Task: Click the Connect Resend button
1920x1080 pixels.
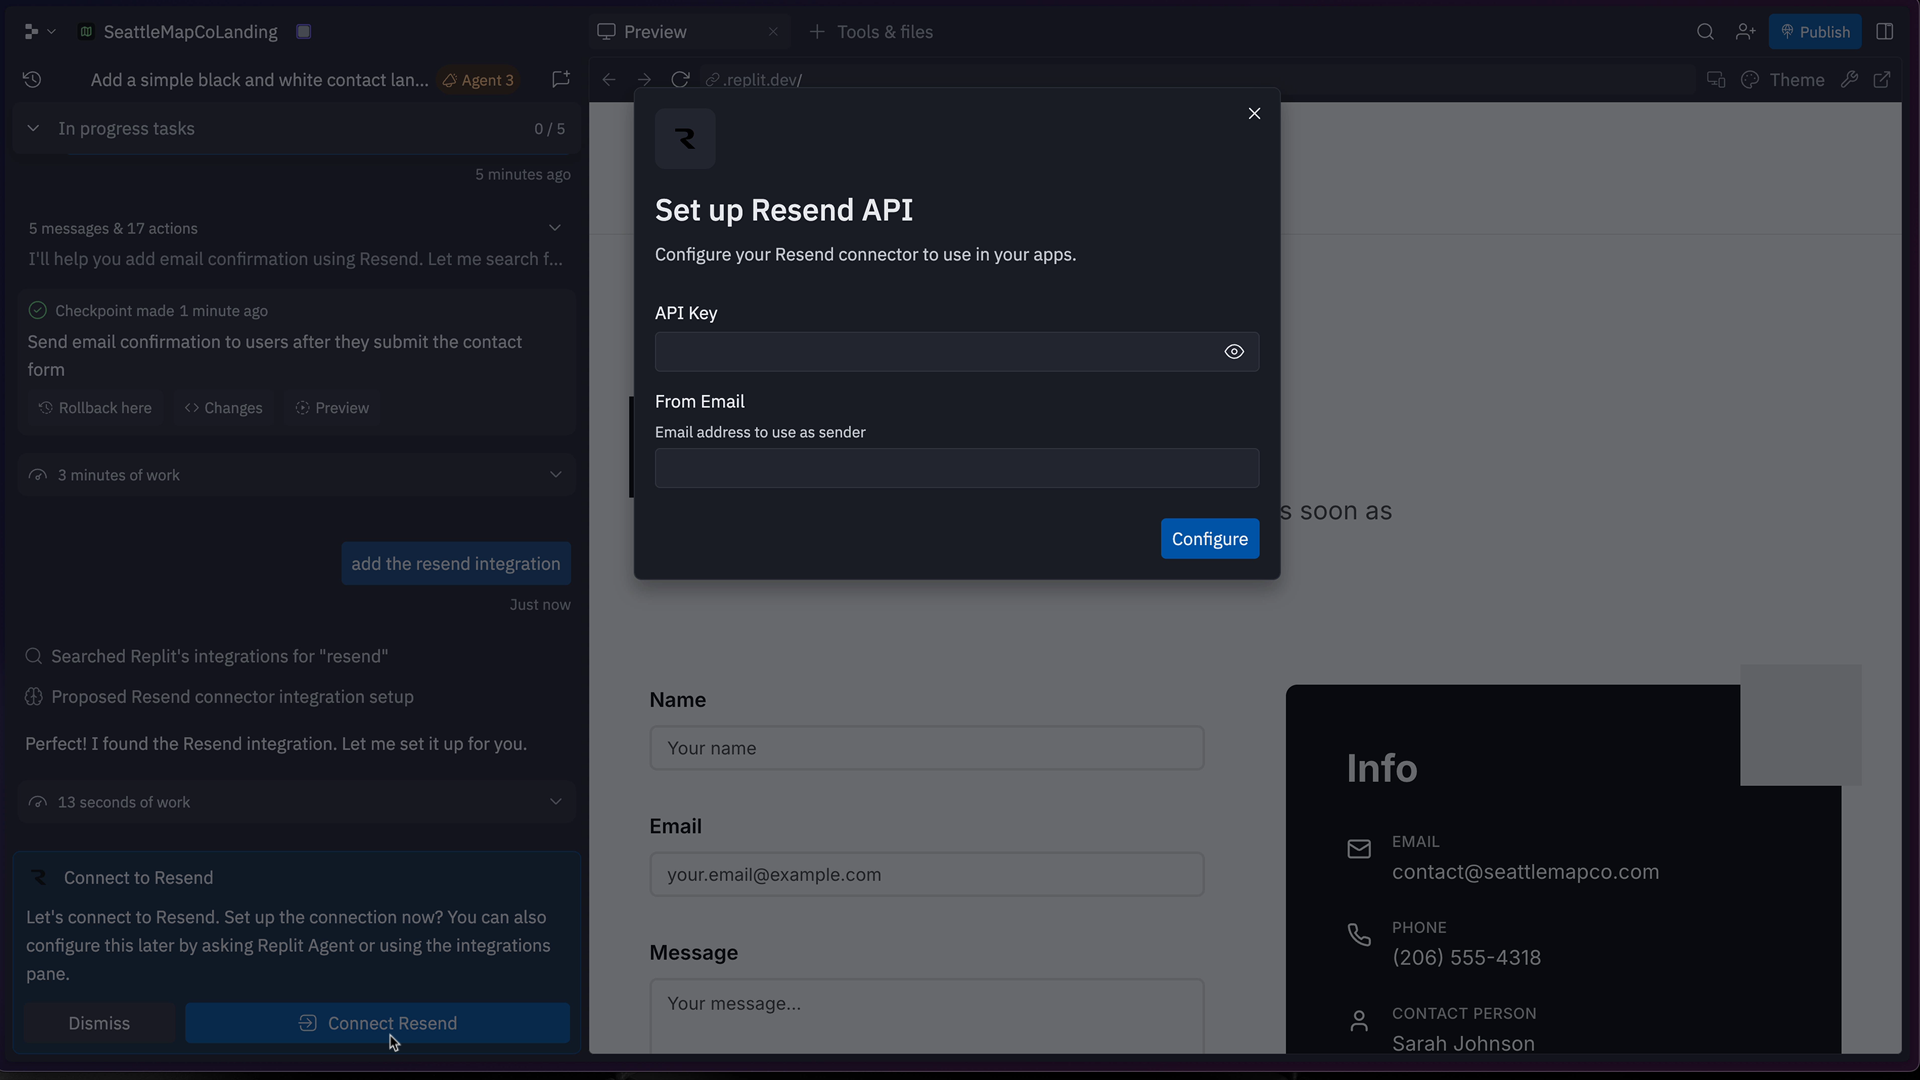Action: [x=377, y=1023]
